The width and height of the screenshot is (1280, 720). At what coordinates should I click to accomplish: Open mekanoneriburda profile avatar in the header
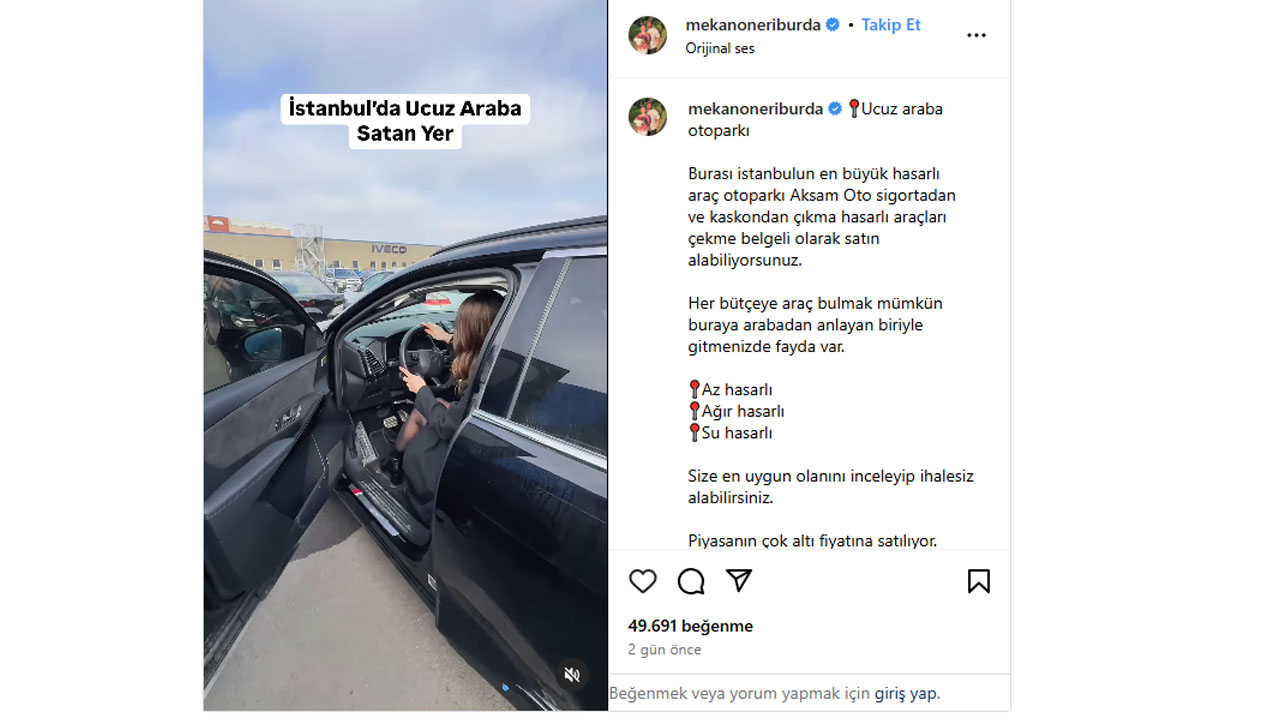point(647,35)
